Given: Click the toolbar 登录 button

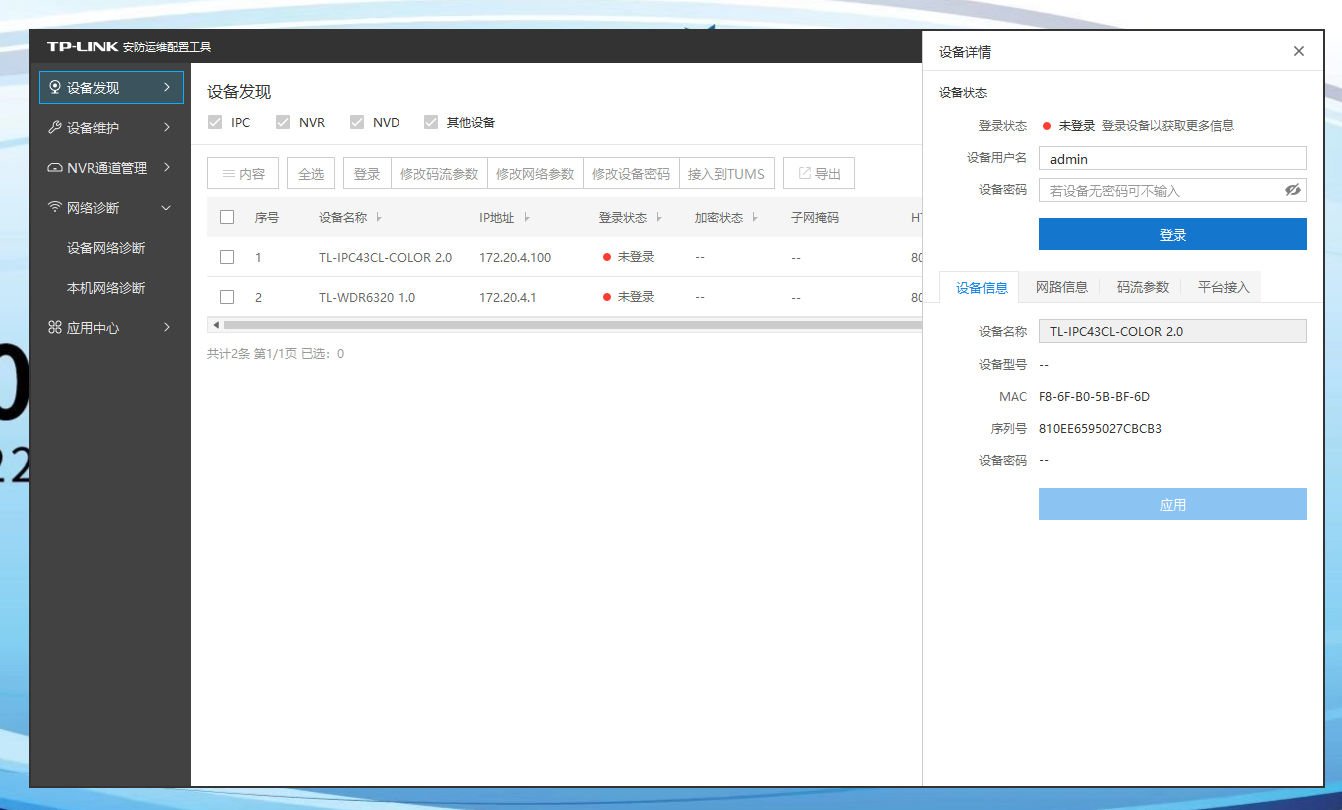Looking at the screenshot, I should (367, 174).
